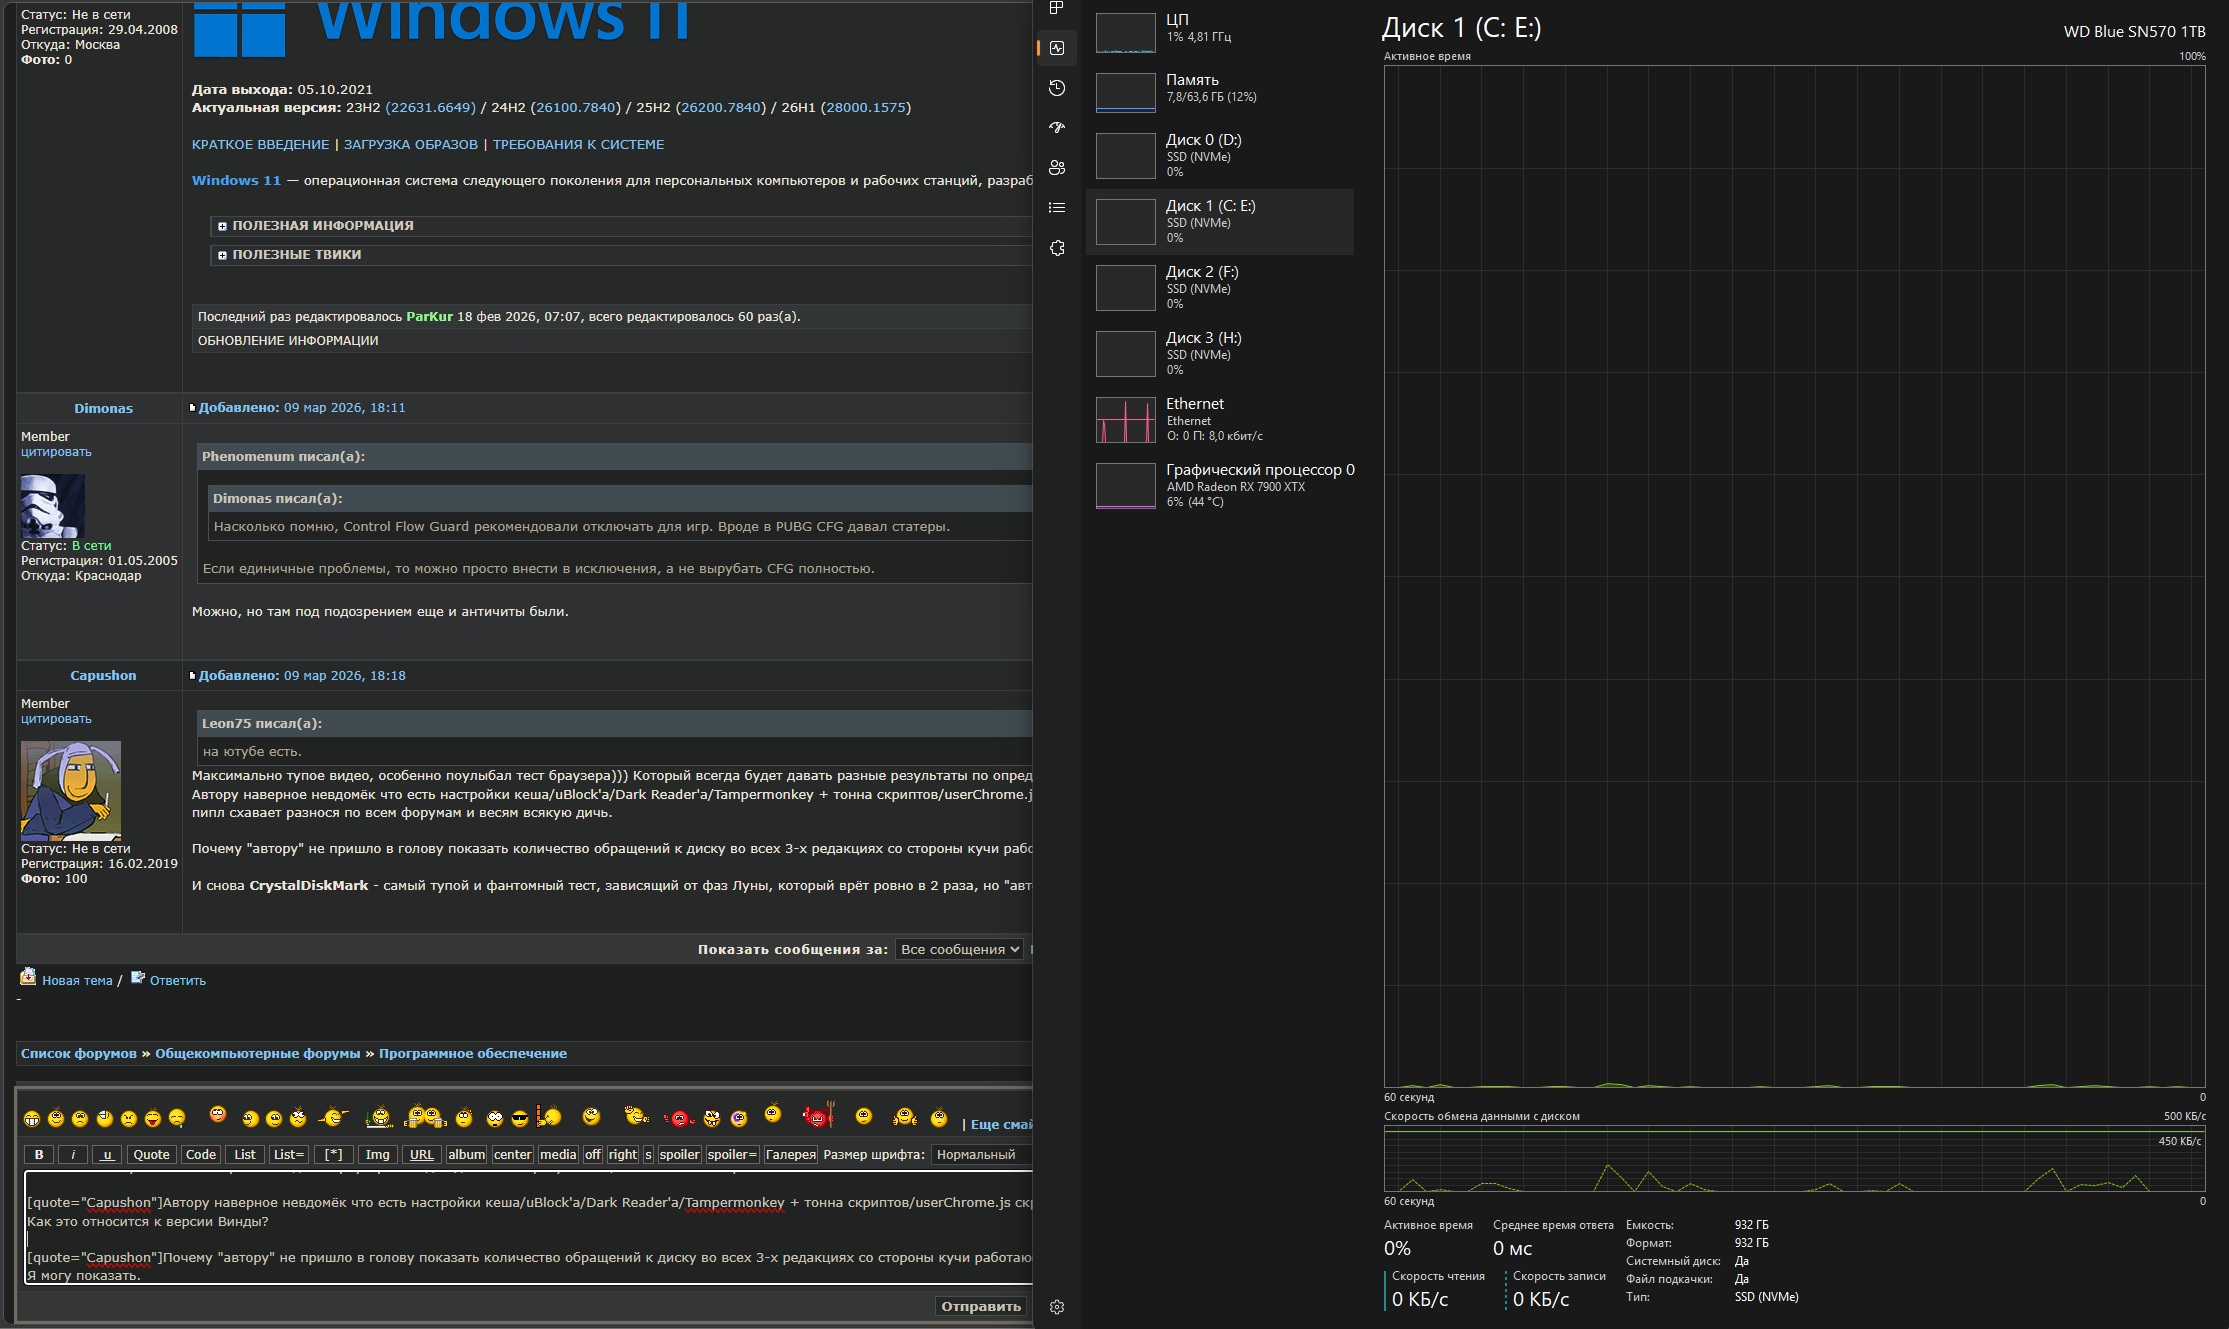Open Все сообщения dropdown
2229x1329 pixels.
959,949
